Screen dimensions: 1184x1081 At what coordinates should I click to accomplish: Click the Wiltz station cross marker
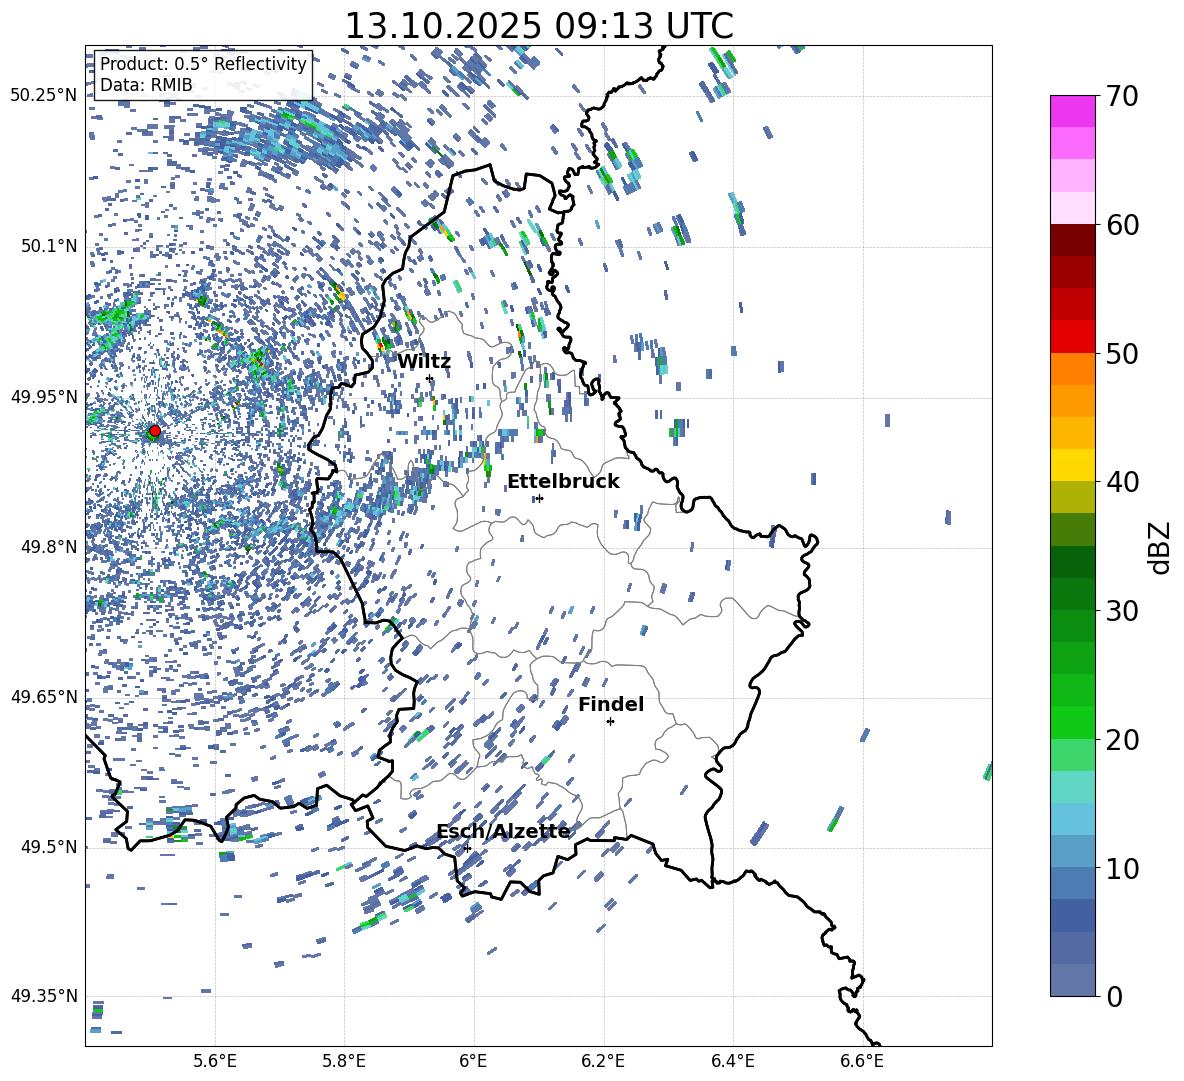coord(430,378)
